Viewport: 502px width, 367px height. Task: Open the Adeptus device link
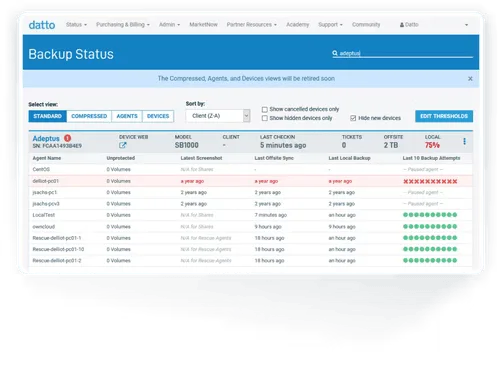46,138
